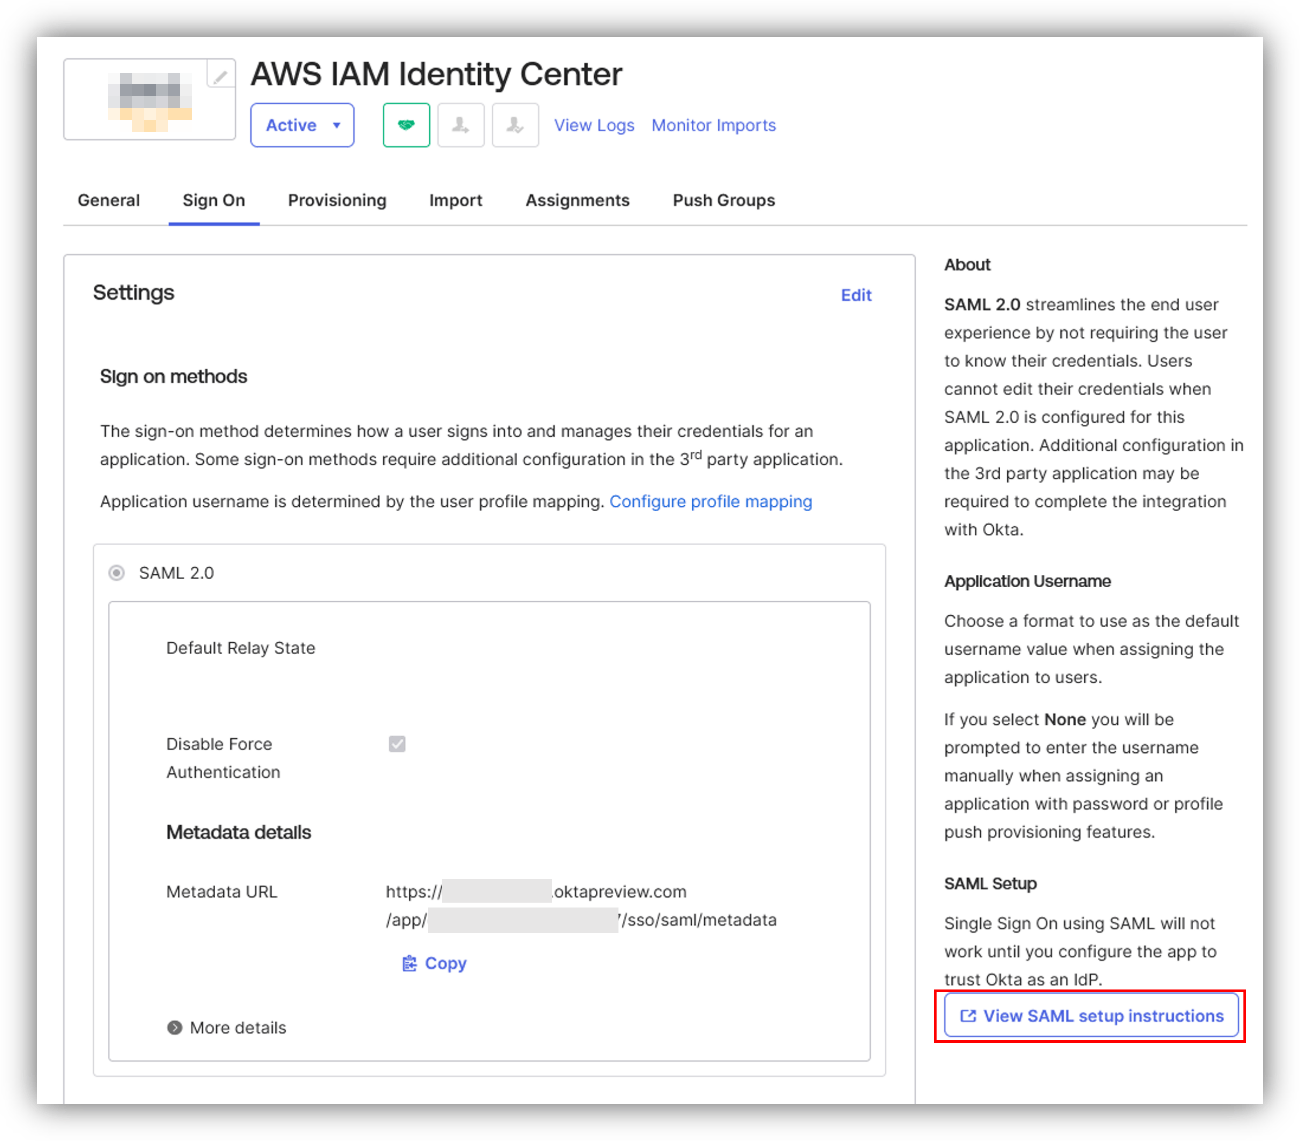Select the Sign On tab
This screenshot has width=1300, height=1141.
point(214,200)
